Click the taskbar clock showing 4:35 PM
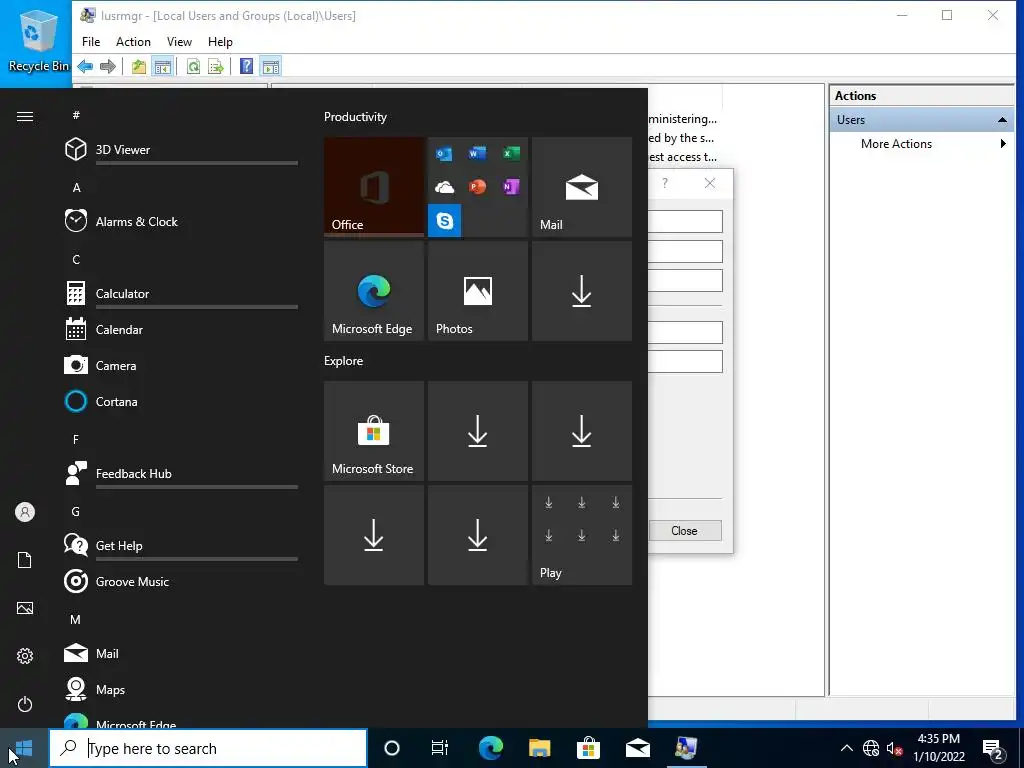 pos(938,748)
